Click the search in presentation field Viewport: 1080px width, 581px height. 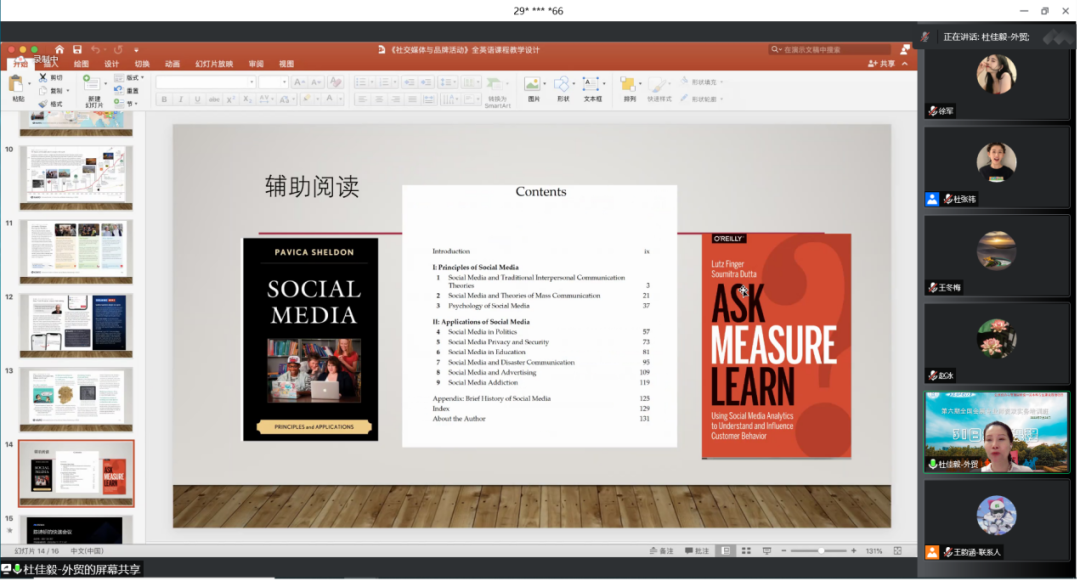tap(829, 50)
